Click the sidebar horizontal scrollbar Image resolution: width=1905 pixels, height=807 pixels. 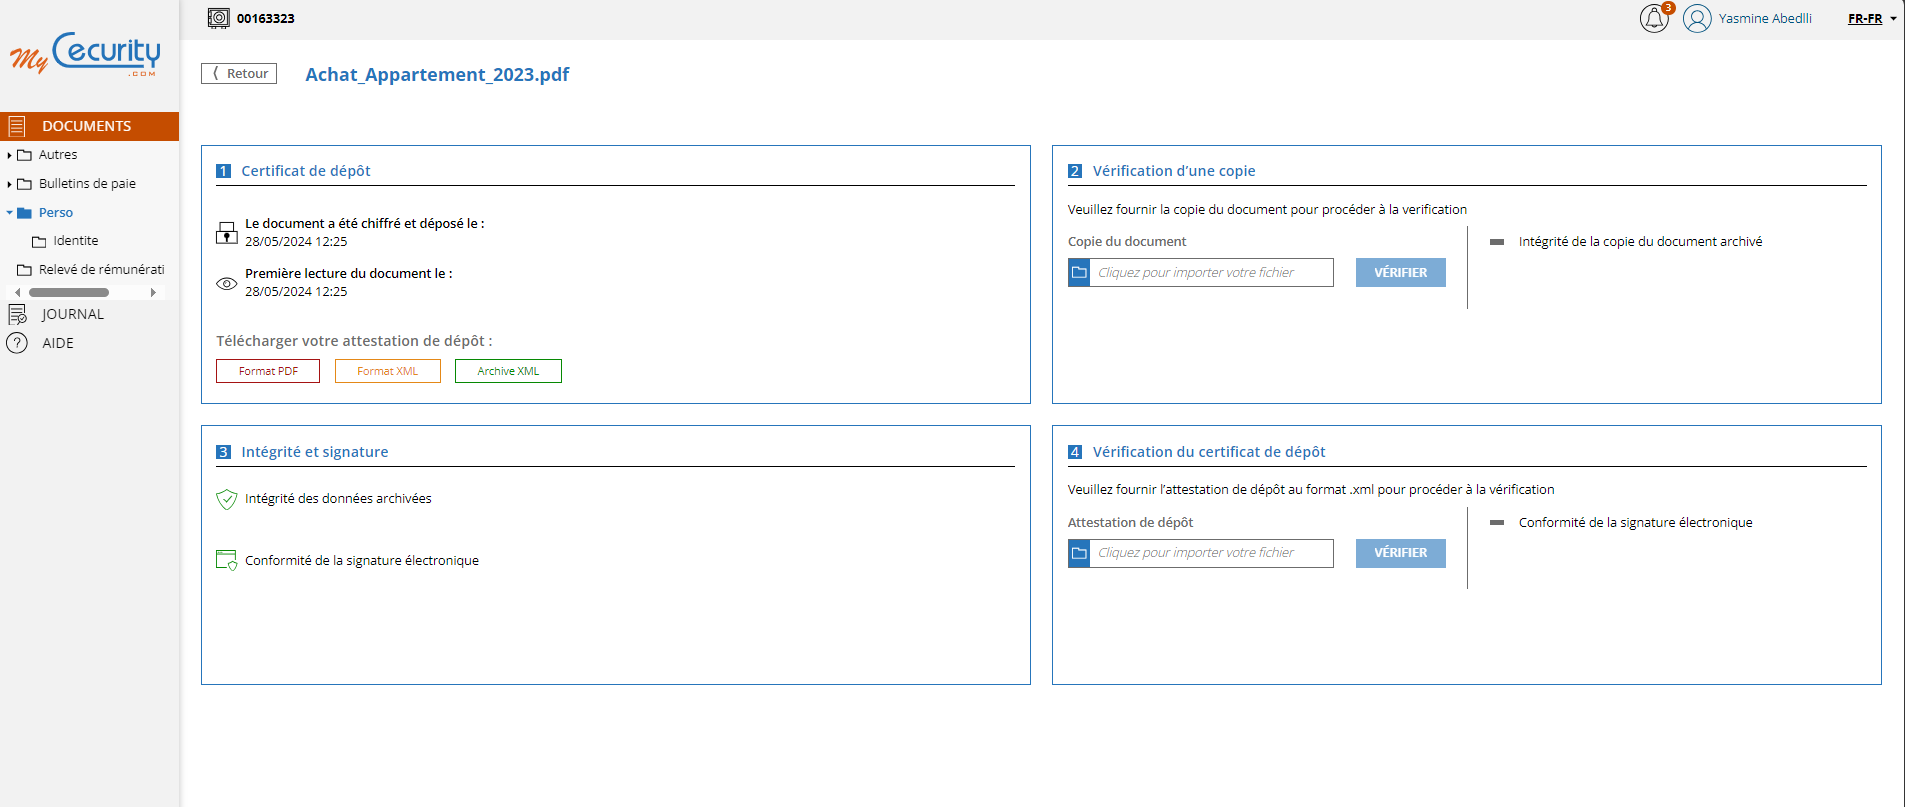pos(69,293)
